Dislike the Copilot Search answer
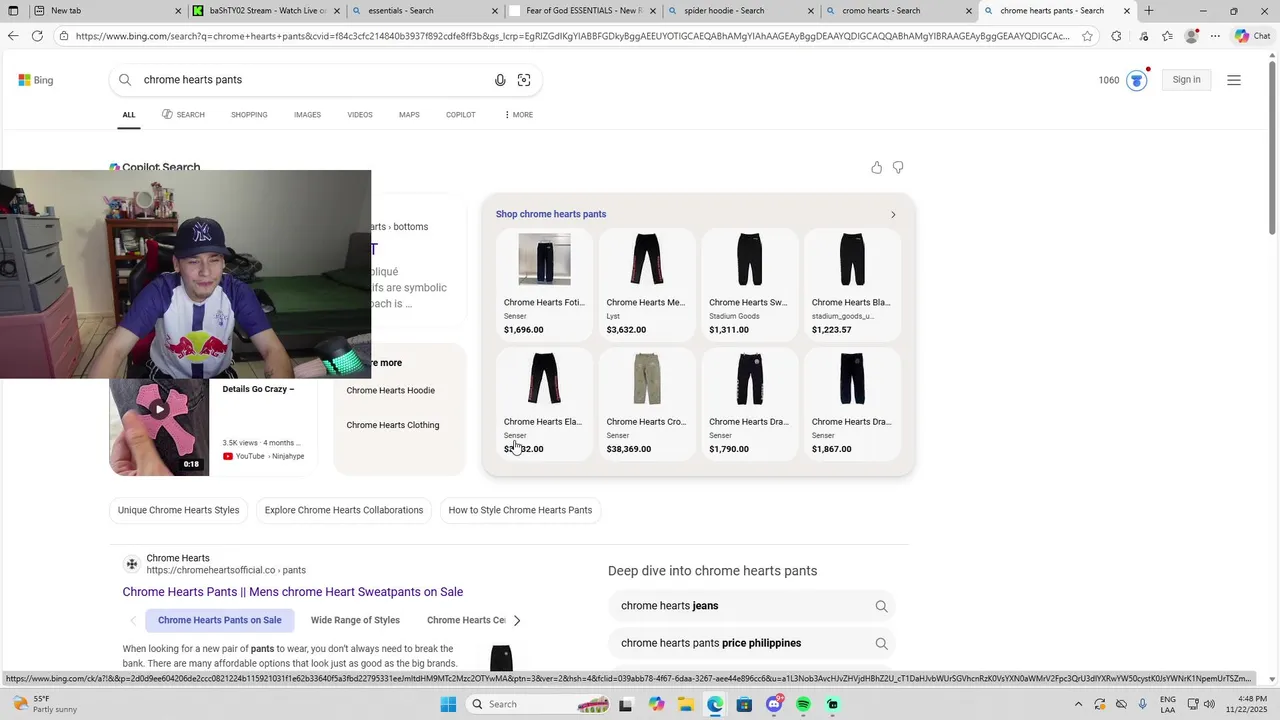The width and height of the screenshot is (1280, 720). 898,167
